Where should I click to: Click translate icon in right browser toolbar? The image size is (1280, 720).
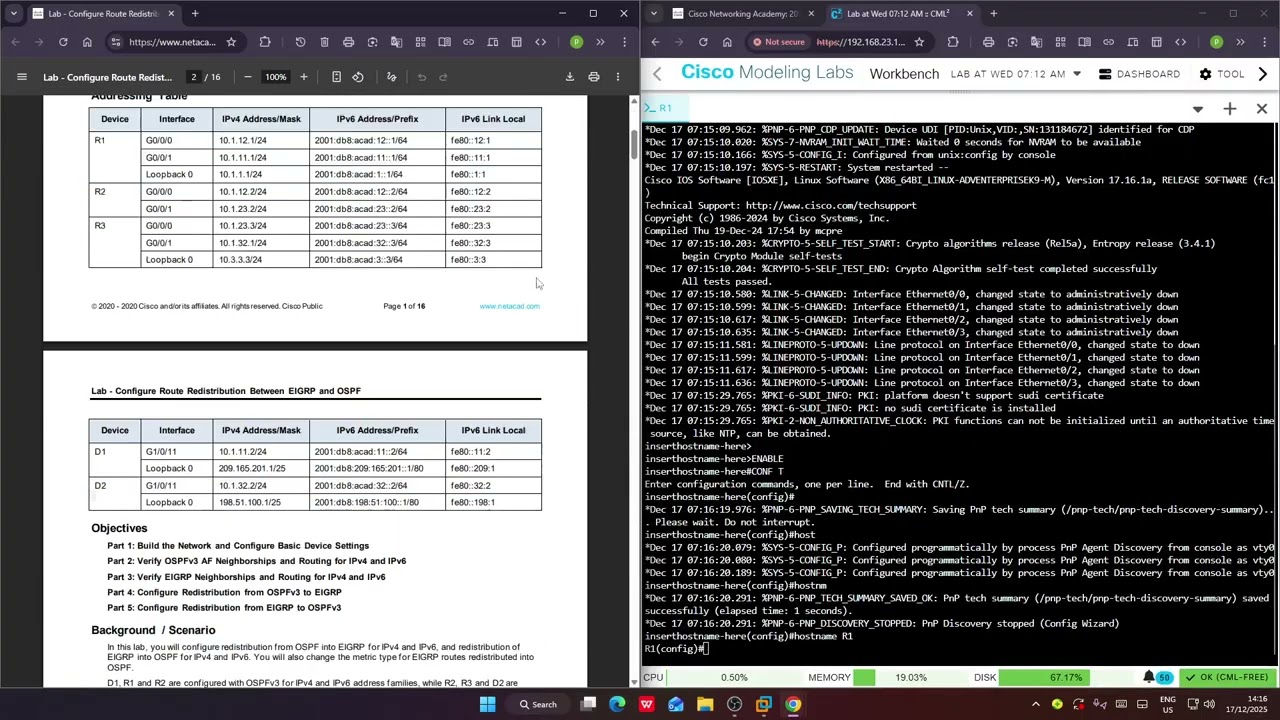(1036, 42)
